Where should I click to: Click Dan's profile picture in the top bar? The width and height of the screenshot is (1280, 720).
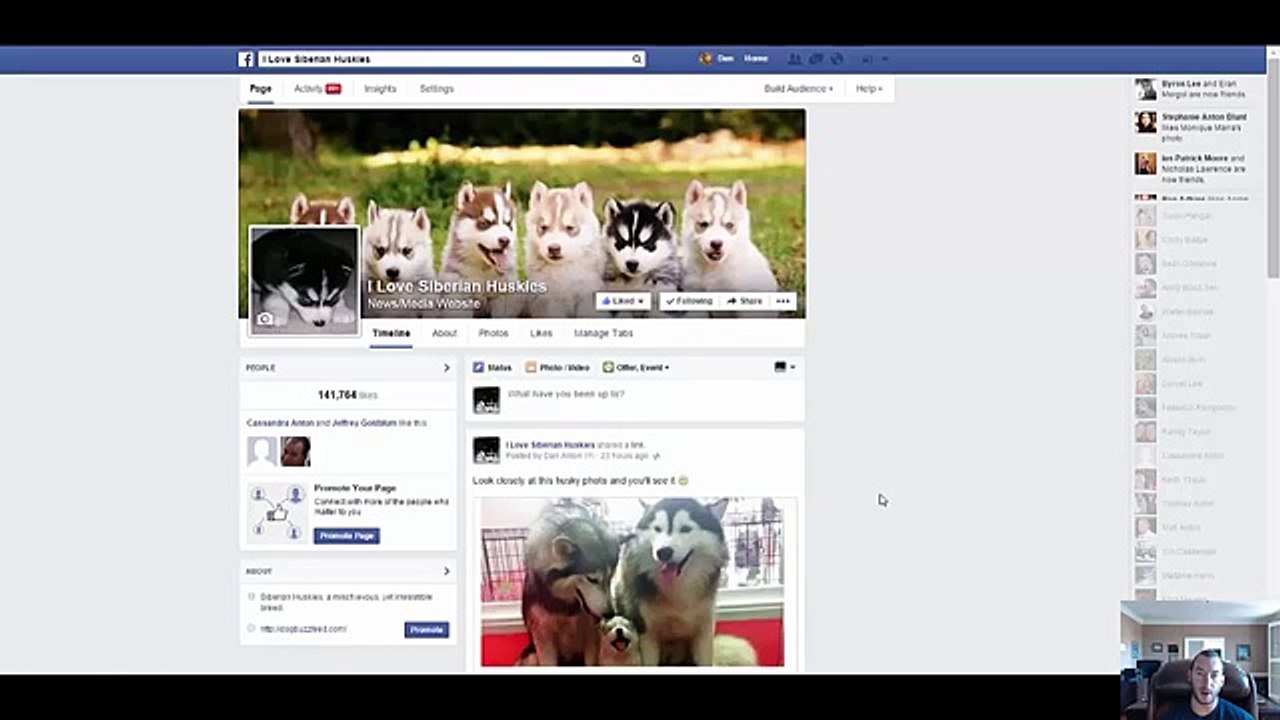click(705, 59)
